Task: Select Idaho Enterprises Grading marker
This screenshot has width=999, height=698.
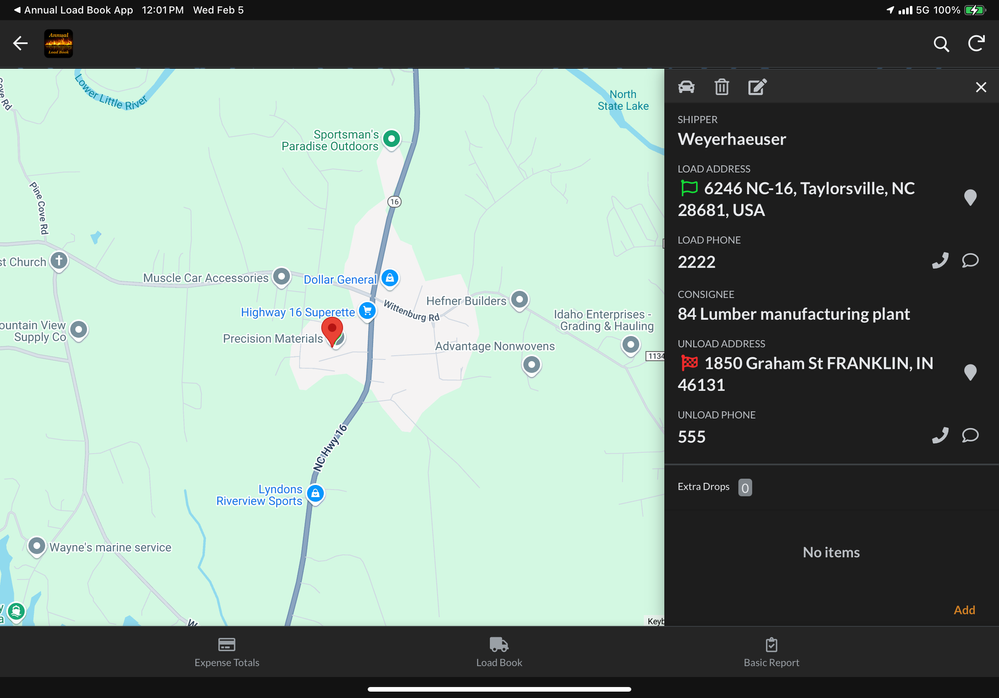Action: (631, 345)
